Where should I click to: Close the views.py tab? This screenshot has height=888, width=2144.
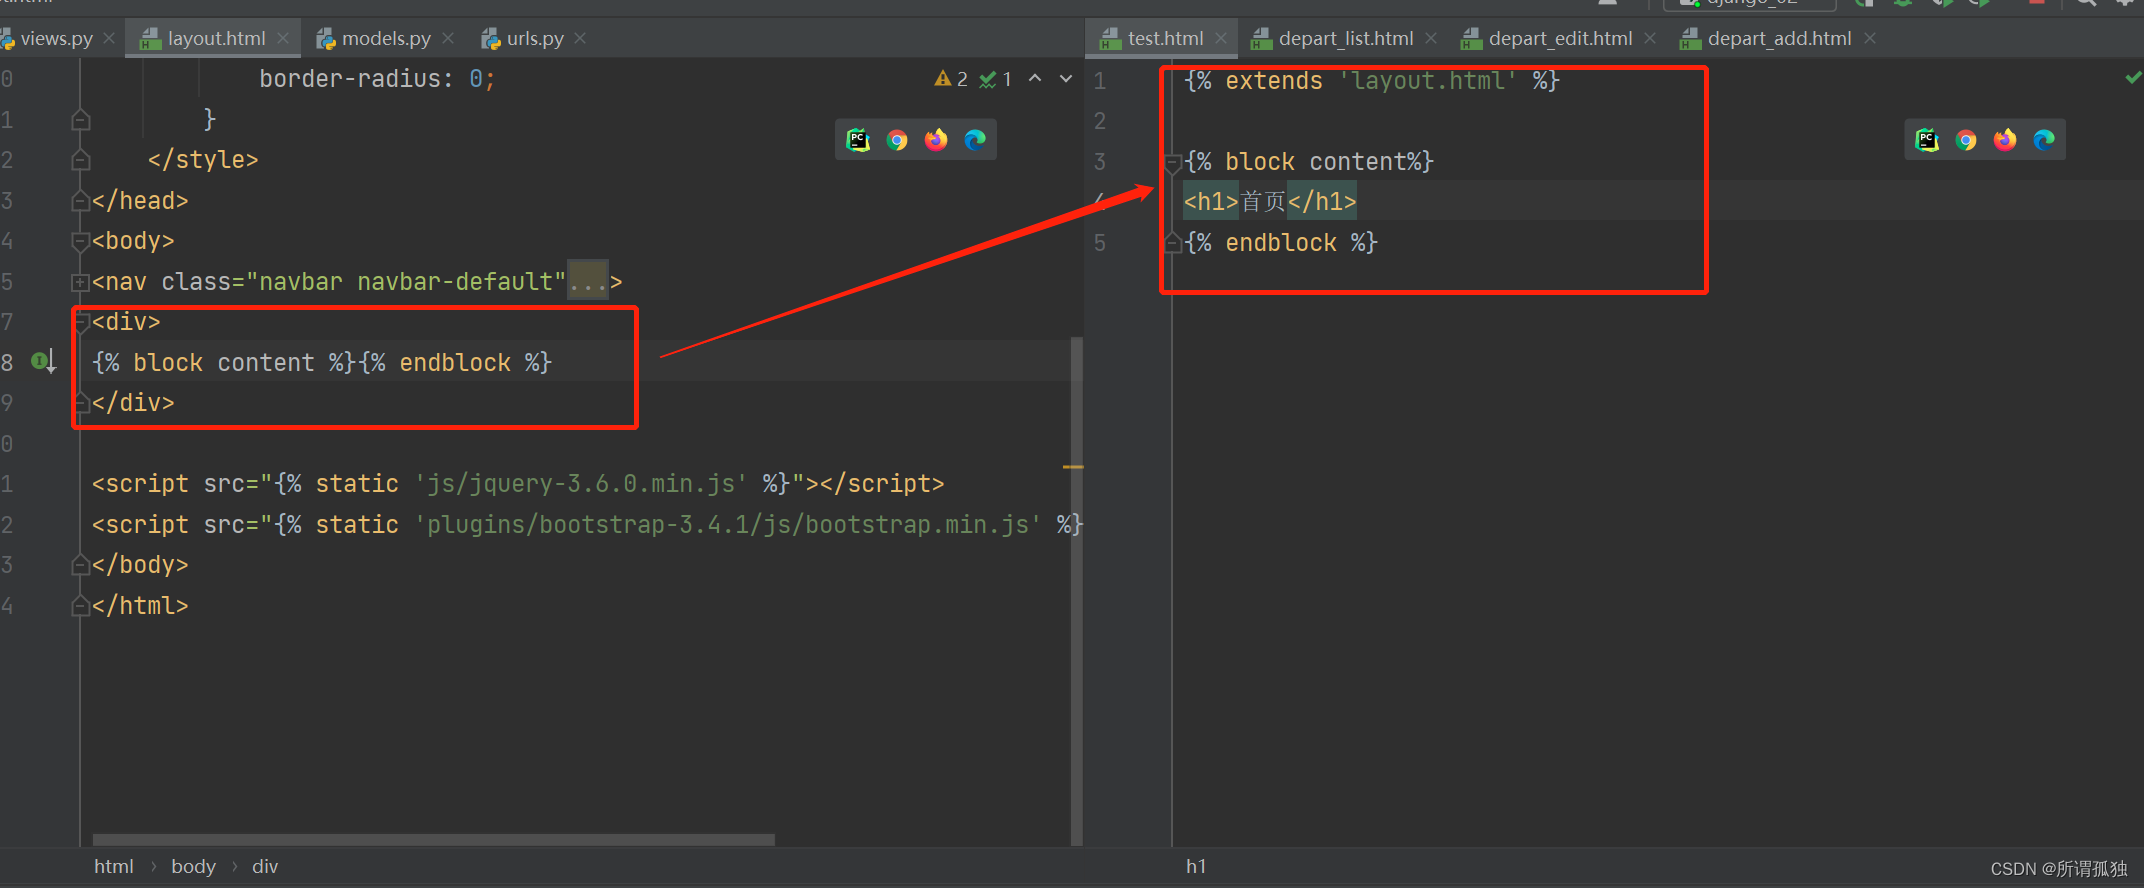click(x=109, y=38)
